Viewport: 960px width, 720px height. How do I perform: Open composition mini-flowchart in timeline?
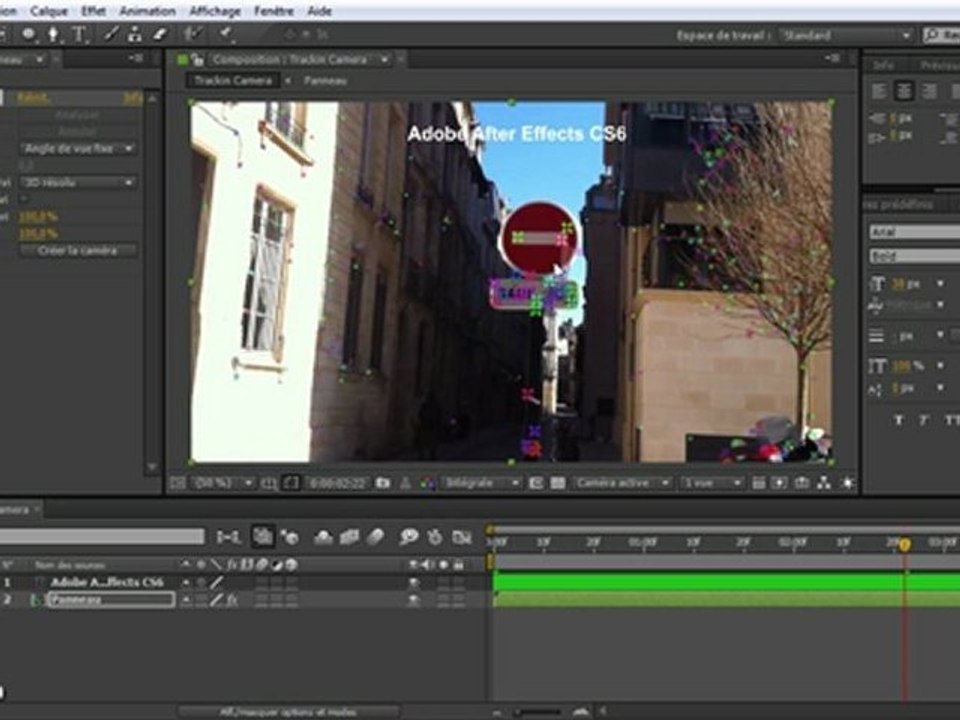[x=229, y=537]
